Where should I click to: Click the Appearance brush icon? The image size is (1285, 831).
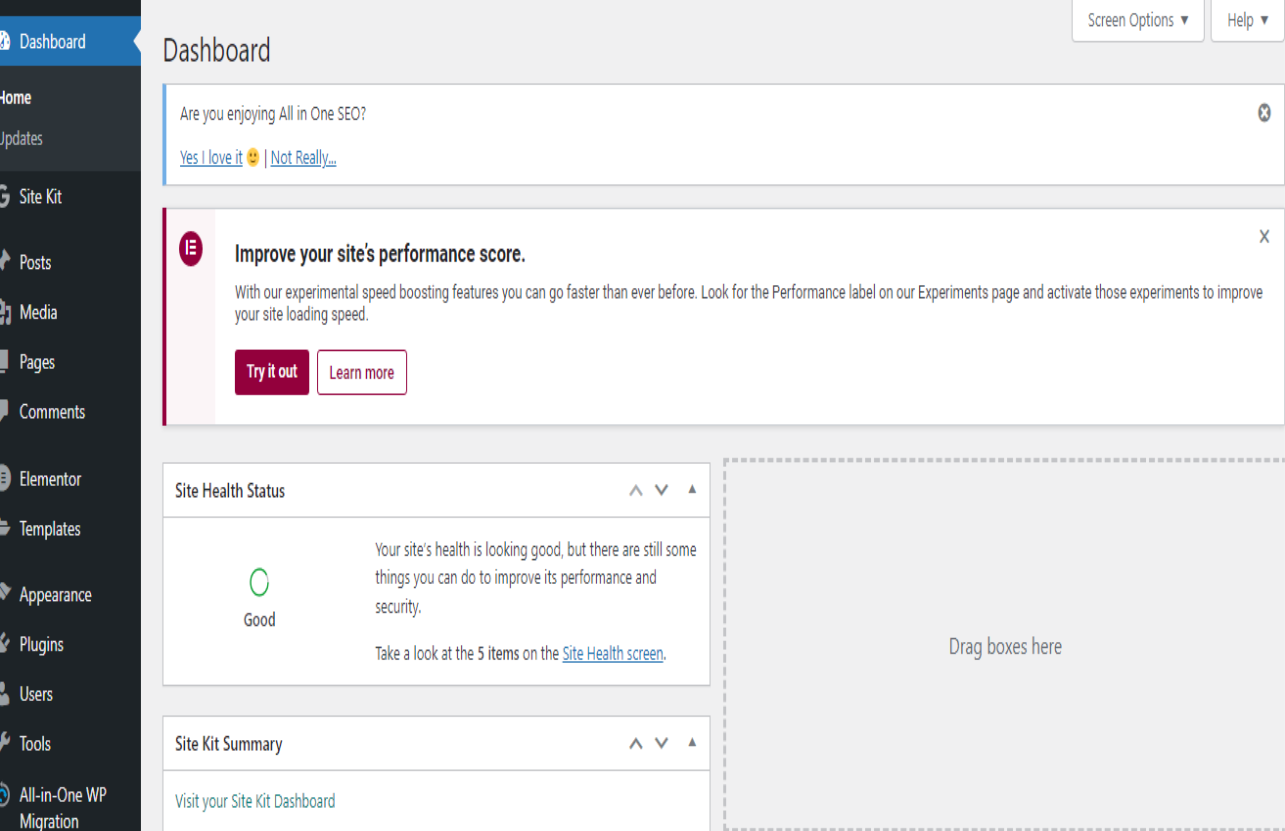click(x=3, y=594)
